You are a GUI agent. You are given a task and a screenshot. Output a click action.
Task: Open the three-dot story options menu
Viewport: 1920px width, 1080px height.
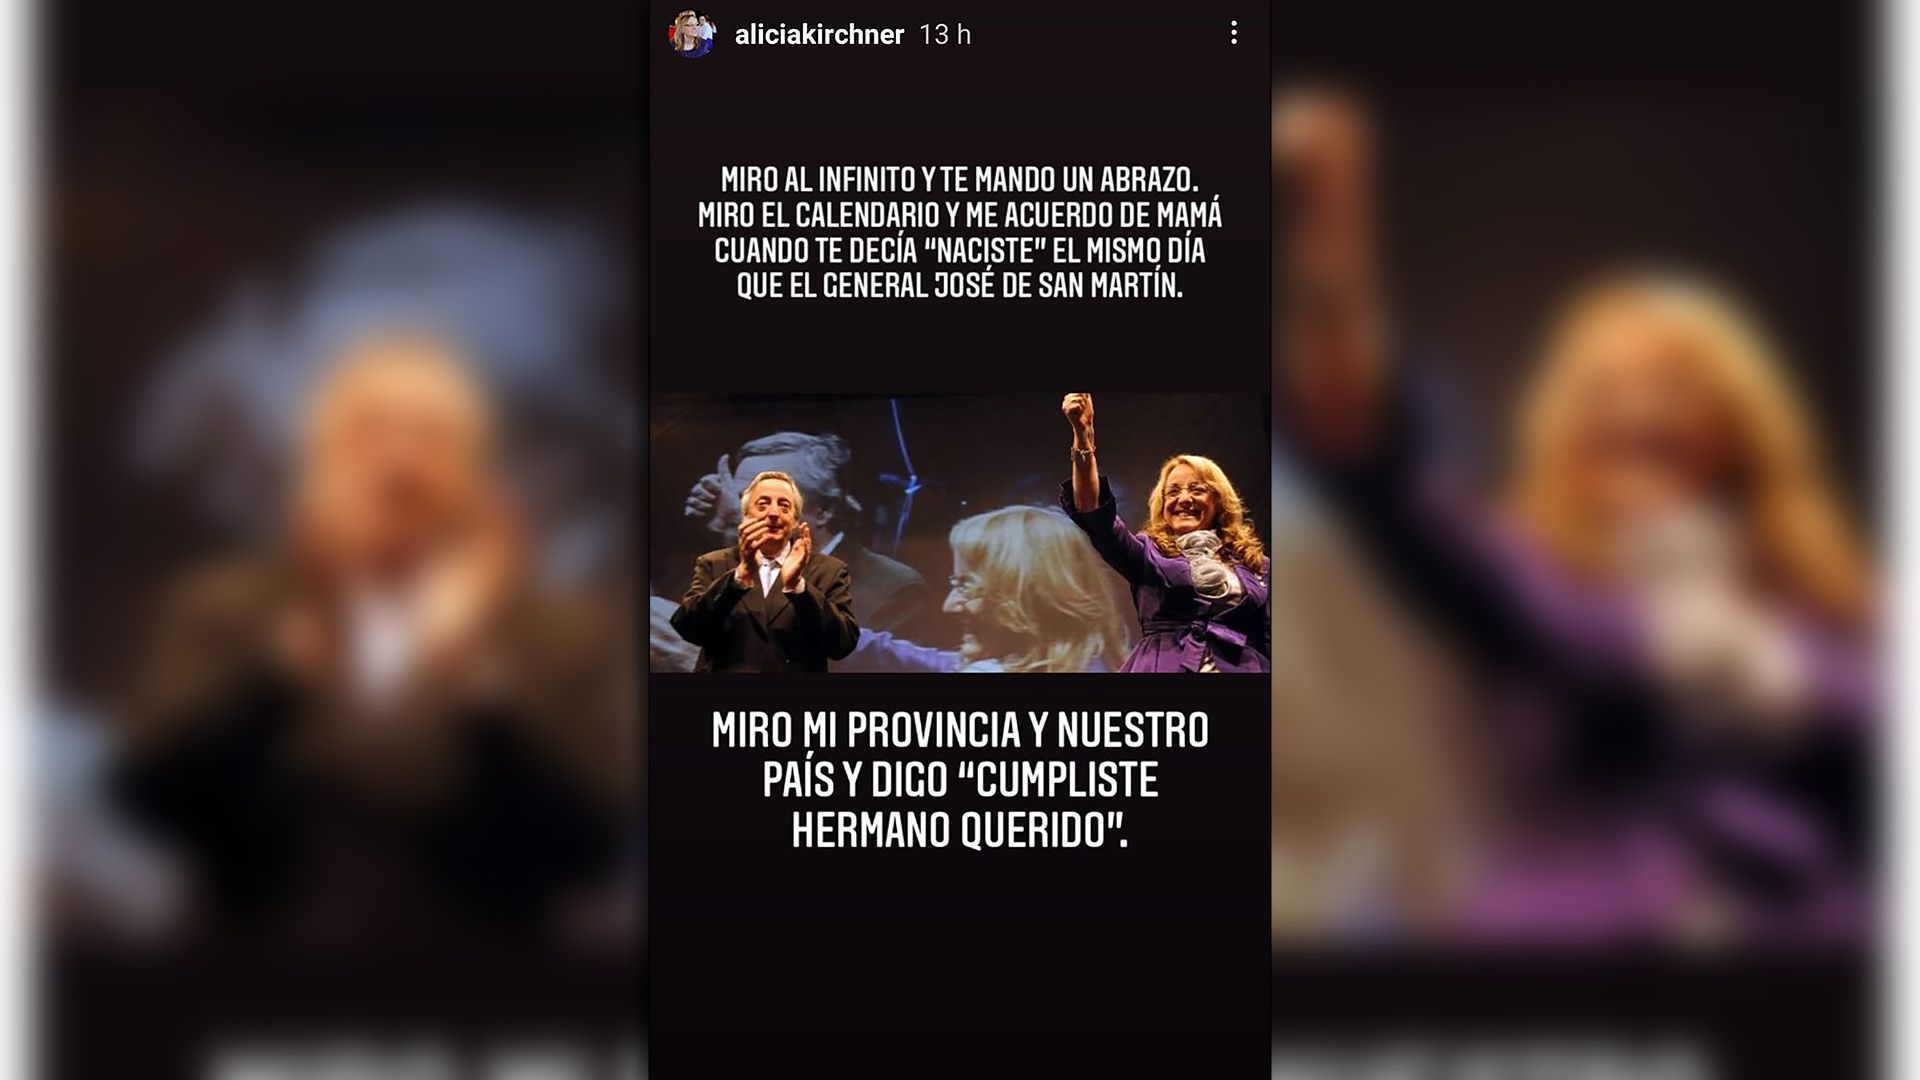point(1234,33)
